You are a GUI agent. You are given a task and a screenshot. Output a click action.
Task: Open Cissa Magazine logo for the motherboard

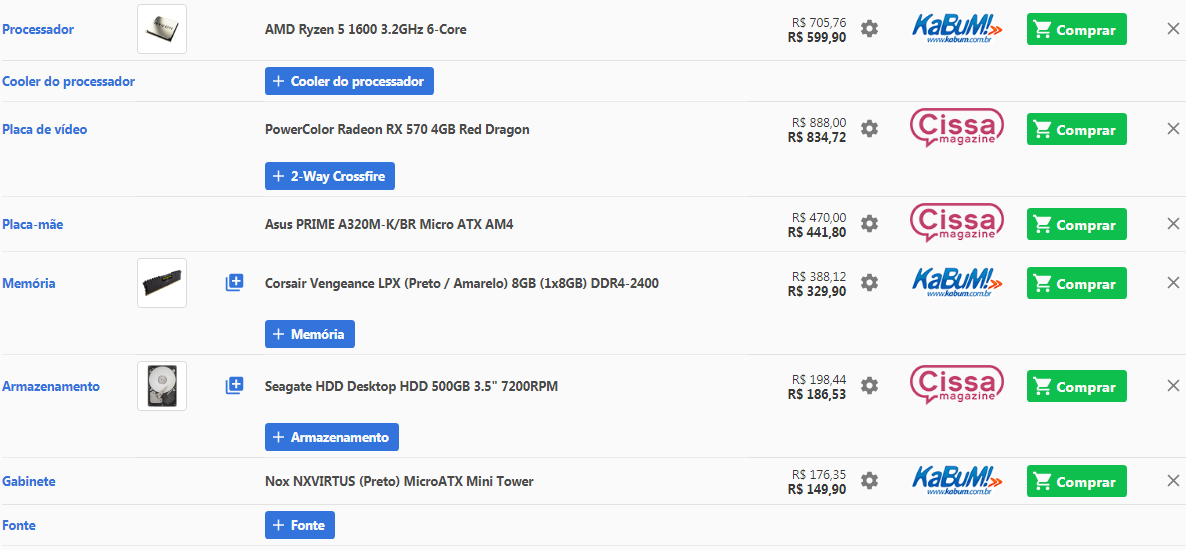(956, 223)
